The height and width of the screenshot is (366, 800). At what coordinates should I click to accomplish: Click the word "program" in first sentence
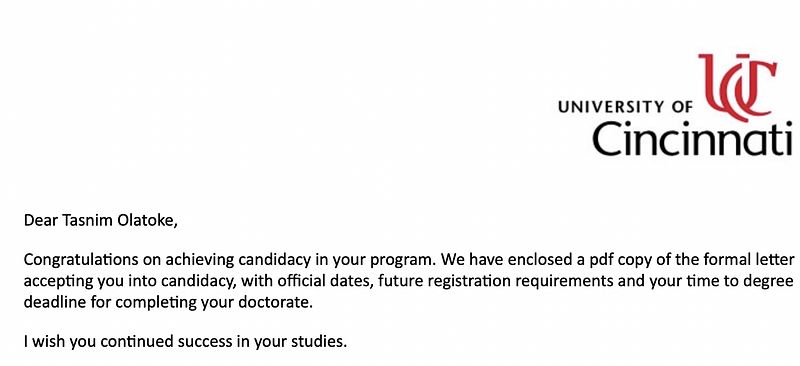click(403, 261)
